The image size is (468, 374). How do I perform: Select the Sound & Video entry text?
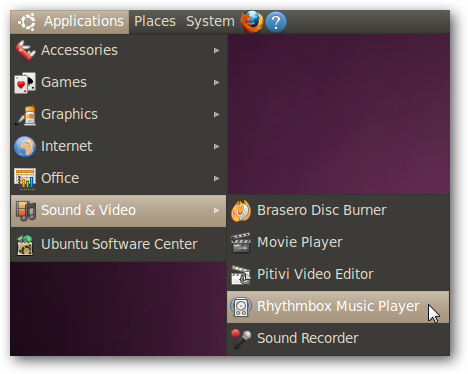tap(88, 210)
